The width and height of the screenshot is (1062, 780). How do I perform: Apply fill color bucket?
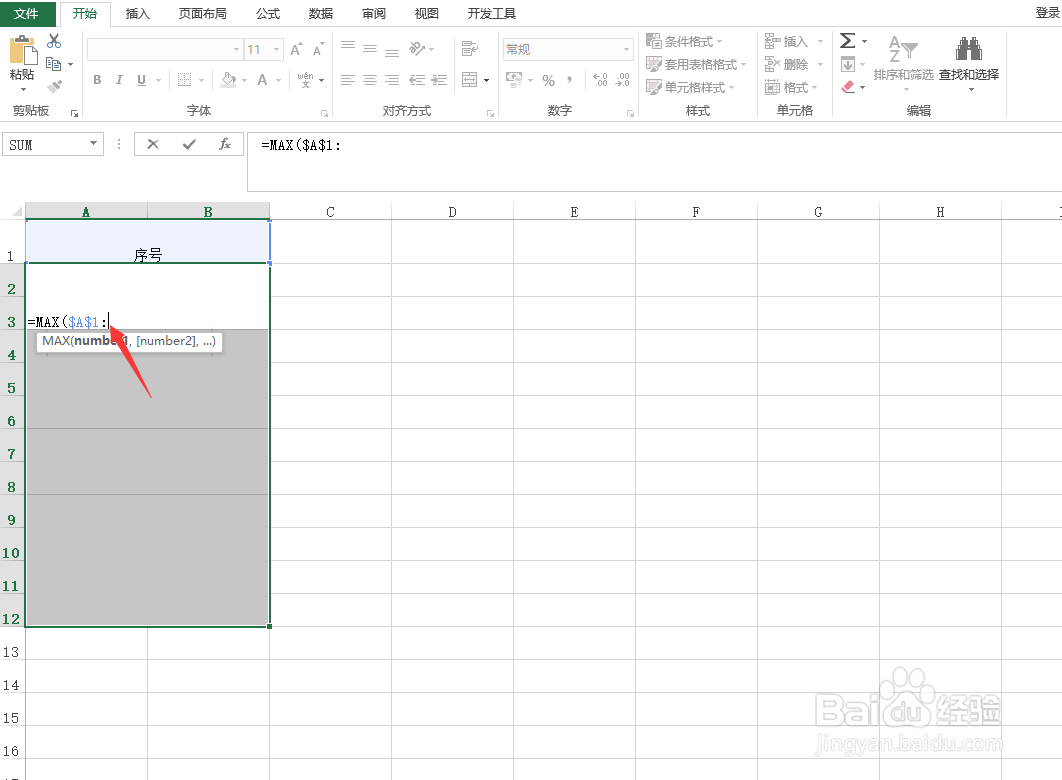(229, 80)
